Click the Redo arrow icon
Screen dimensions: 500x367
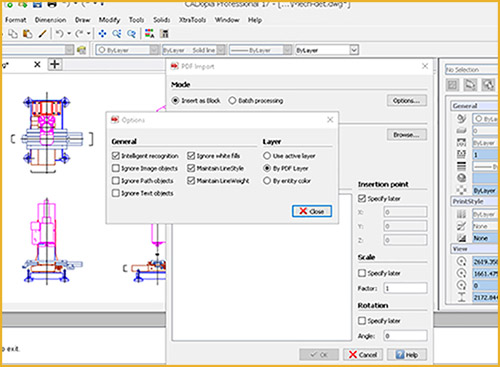[79, 34]
